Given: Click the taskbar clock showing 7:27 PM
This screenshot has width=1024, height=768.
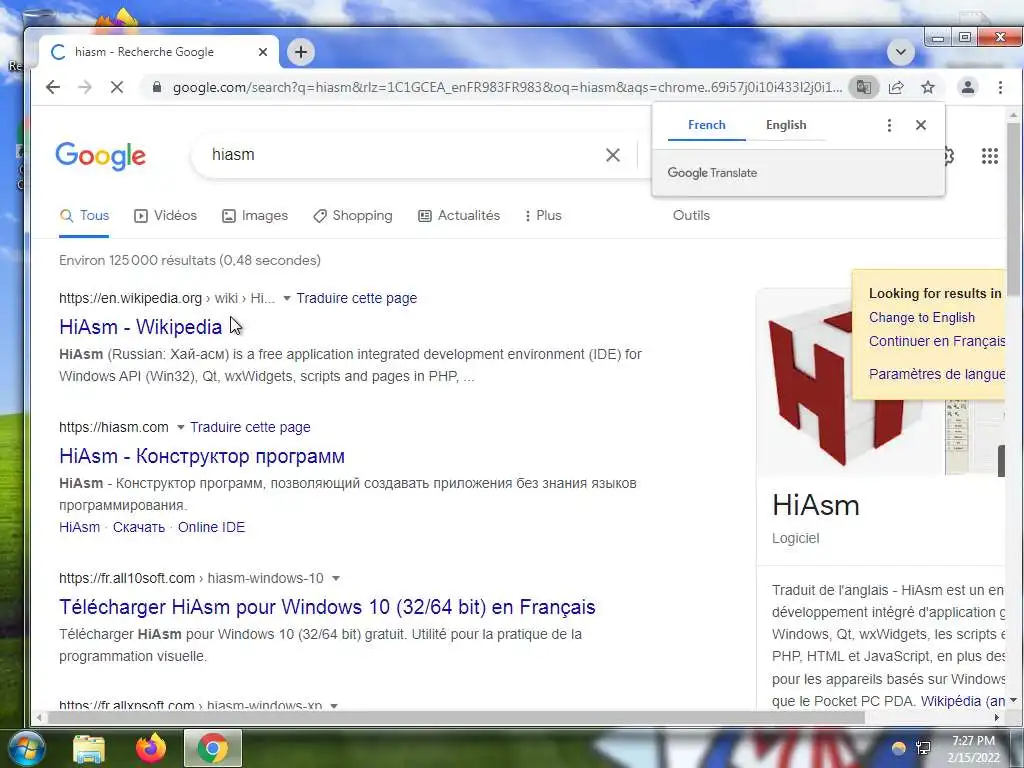Looking at the screenshot, I should pyautogui.click(x=974, y=749).
